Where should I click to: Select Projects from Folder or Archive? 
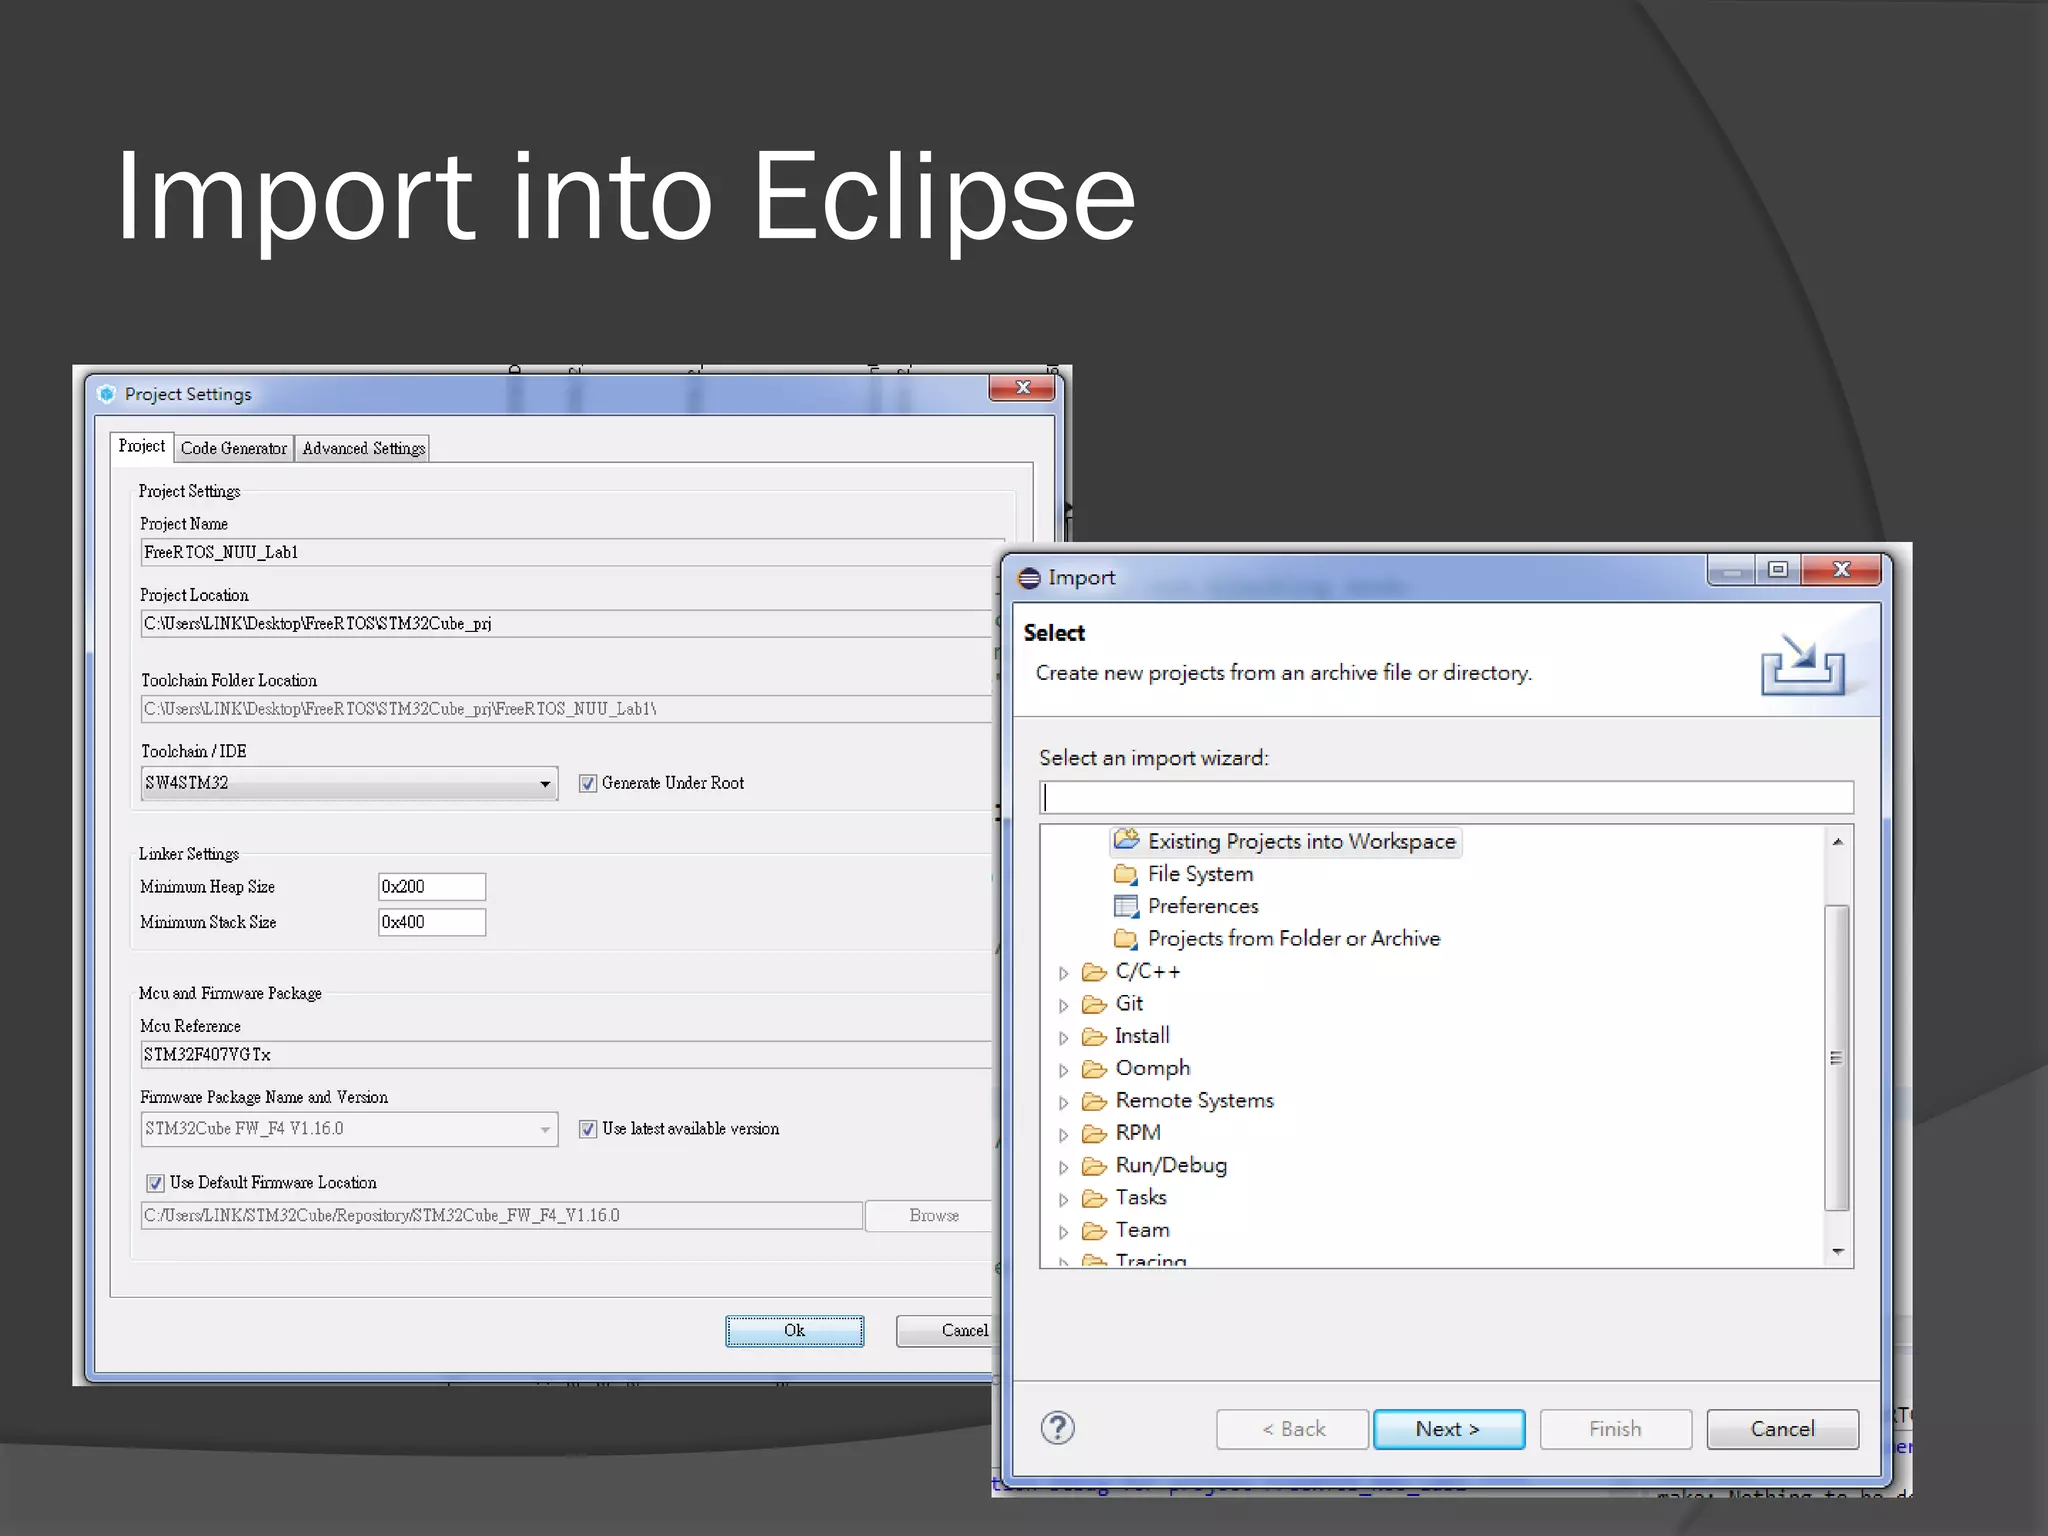pos(1294,938)
